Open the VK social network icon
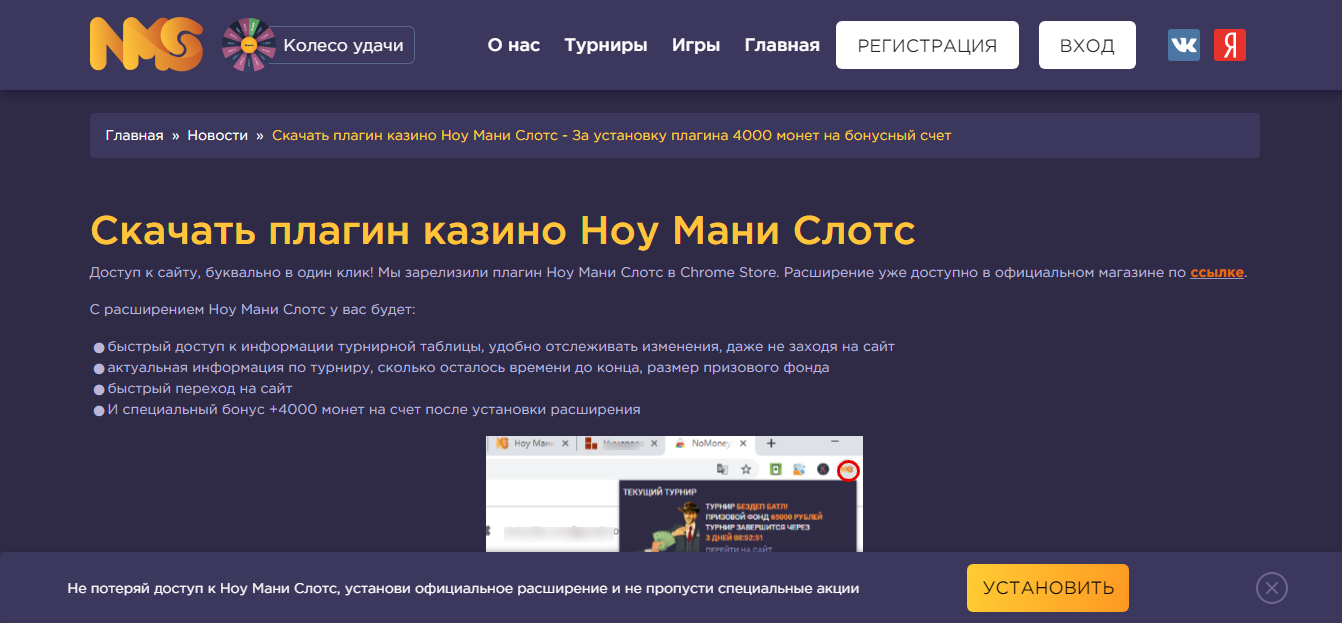 (x=1184, y=45)
